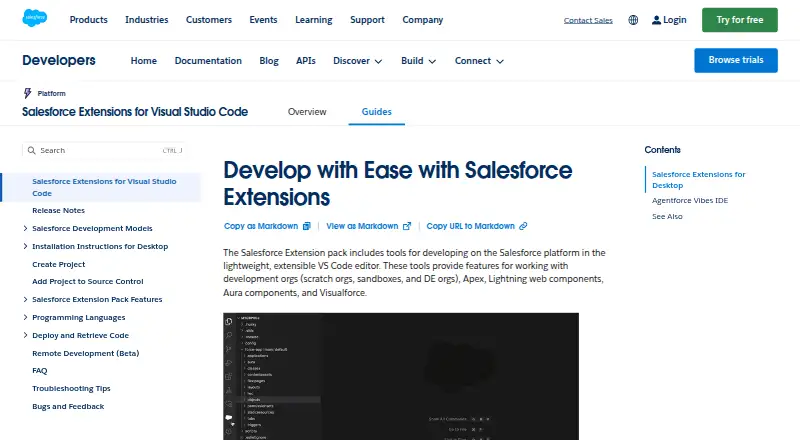Jump to Salesforce Extensions for Desktop section

point(698,180)
